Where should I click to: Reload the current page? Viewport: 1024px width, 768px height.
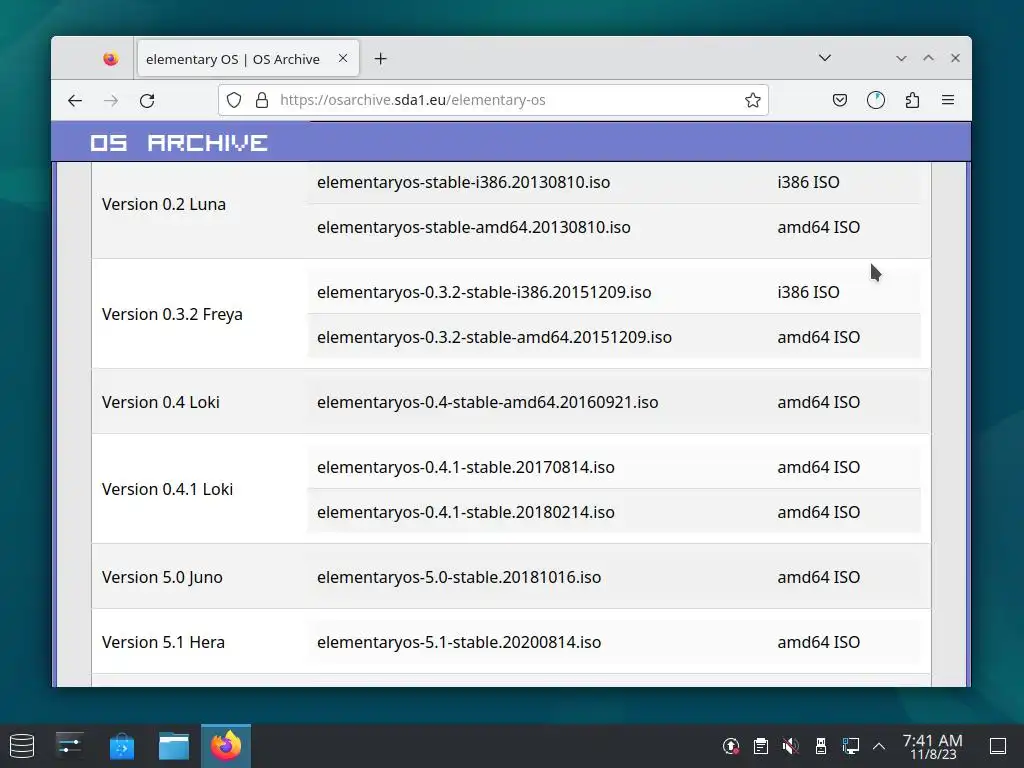point(147,101)
